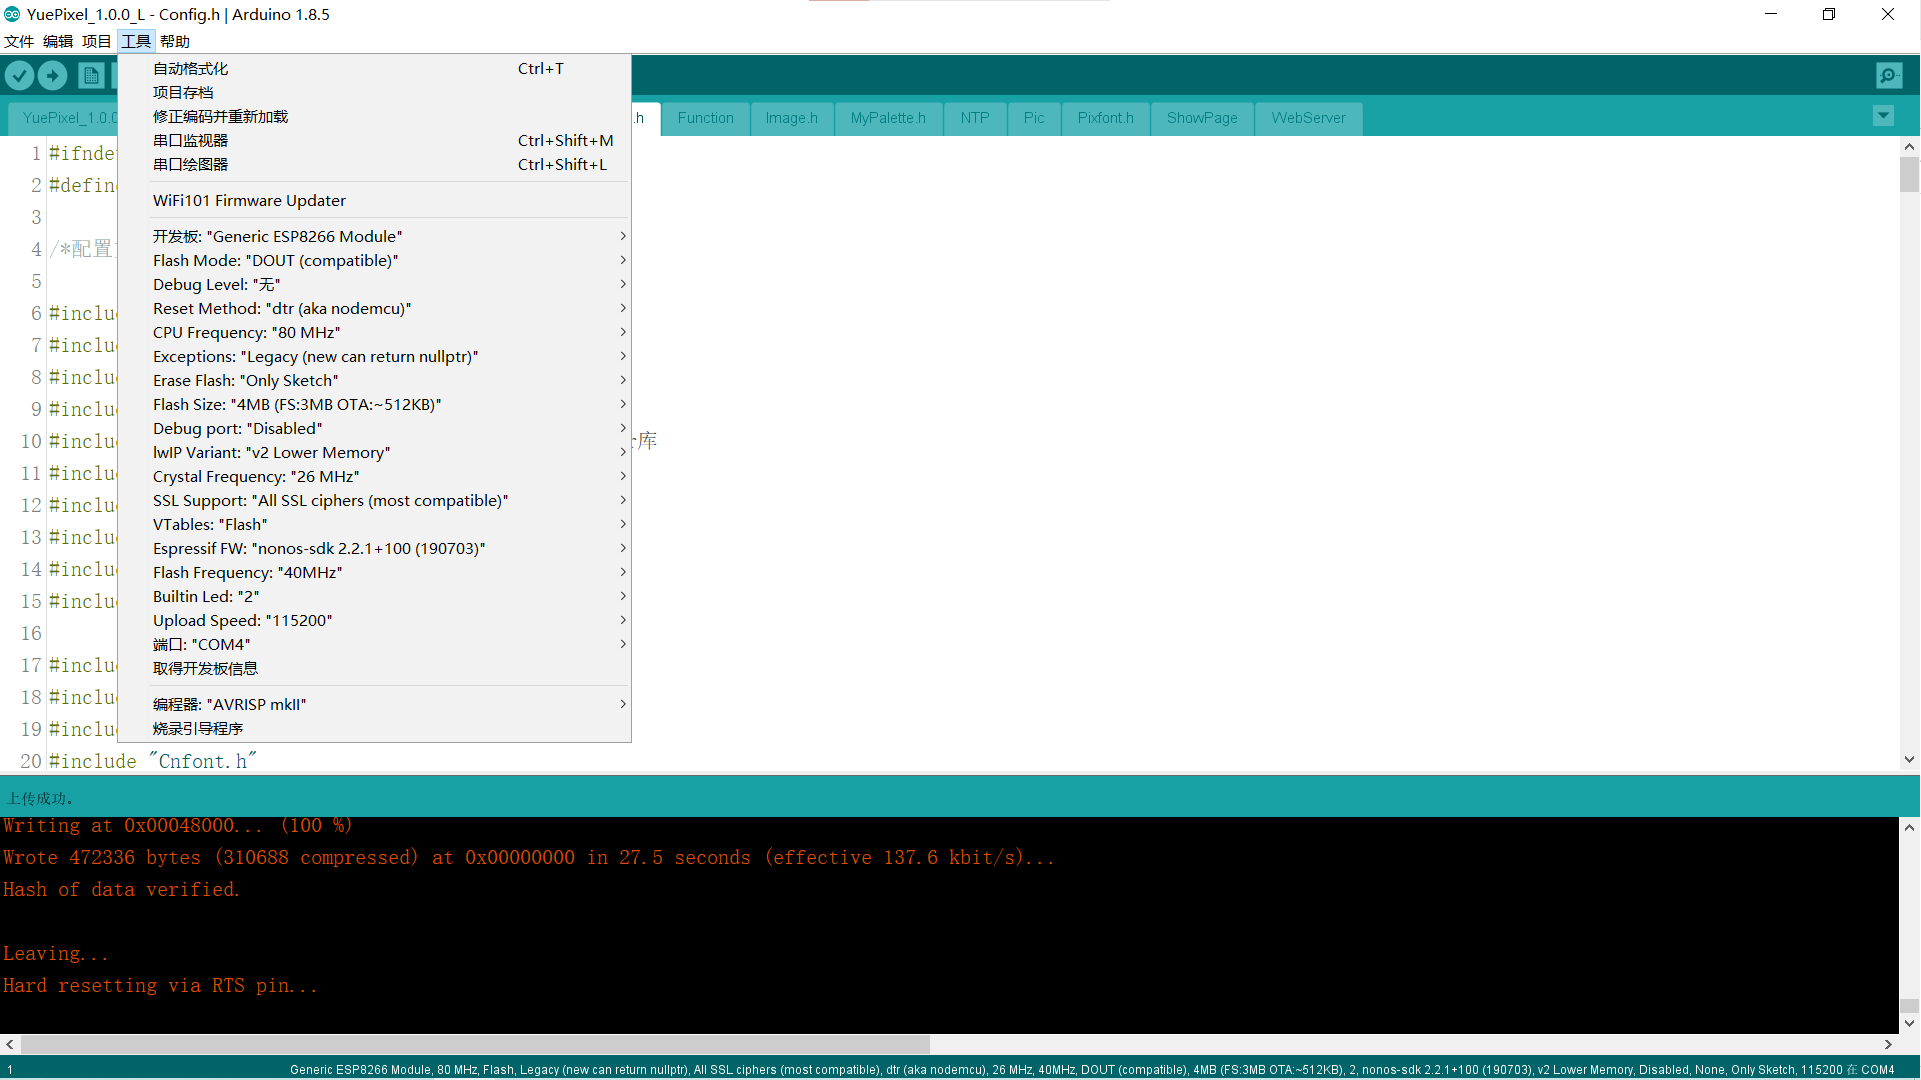Switch to the WebServer tab

point(1308,118)
